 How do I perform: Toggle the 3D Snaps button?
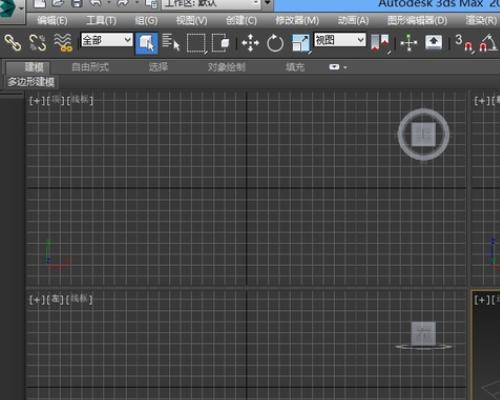(x=464, y=43)
